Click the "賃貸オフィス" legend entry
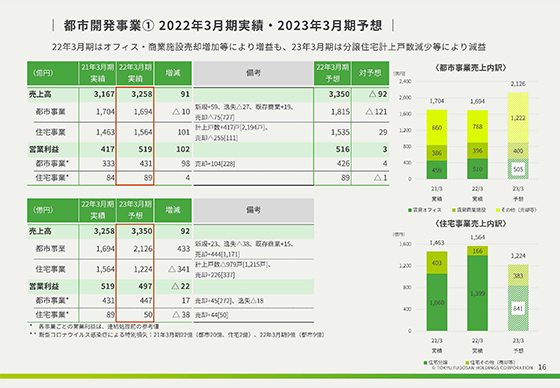 click(x=425, y=210)
